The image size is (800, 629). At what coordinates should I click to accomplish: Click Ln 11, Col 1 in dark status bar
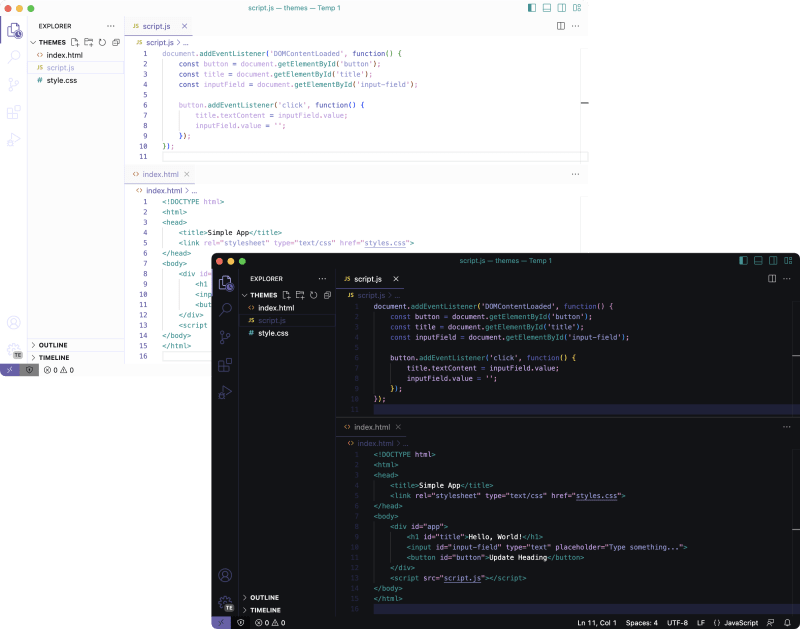point(596,623)
